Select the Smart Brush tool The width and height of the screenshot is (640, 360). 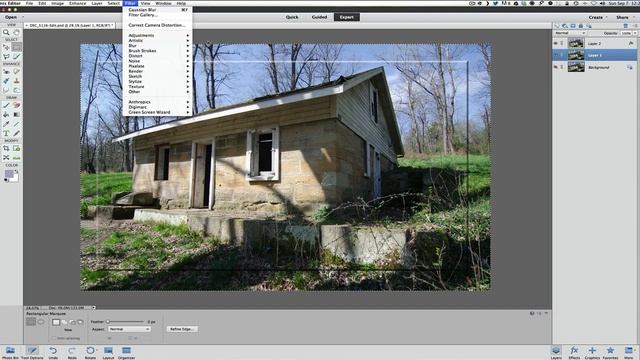(x=6, y=81)
